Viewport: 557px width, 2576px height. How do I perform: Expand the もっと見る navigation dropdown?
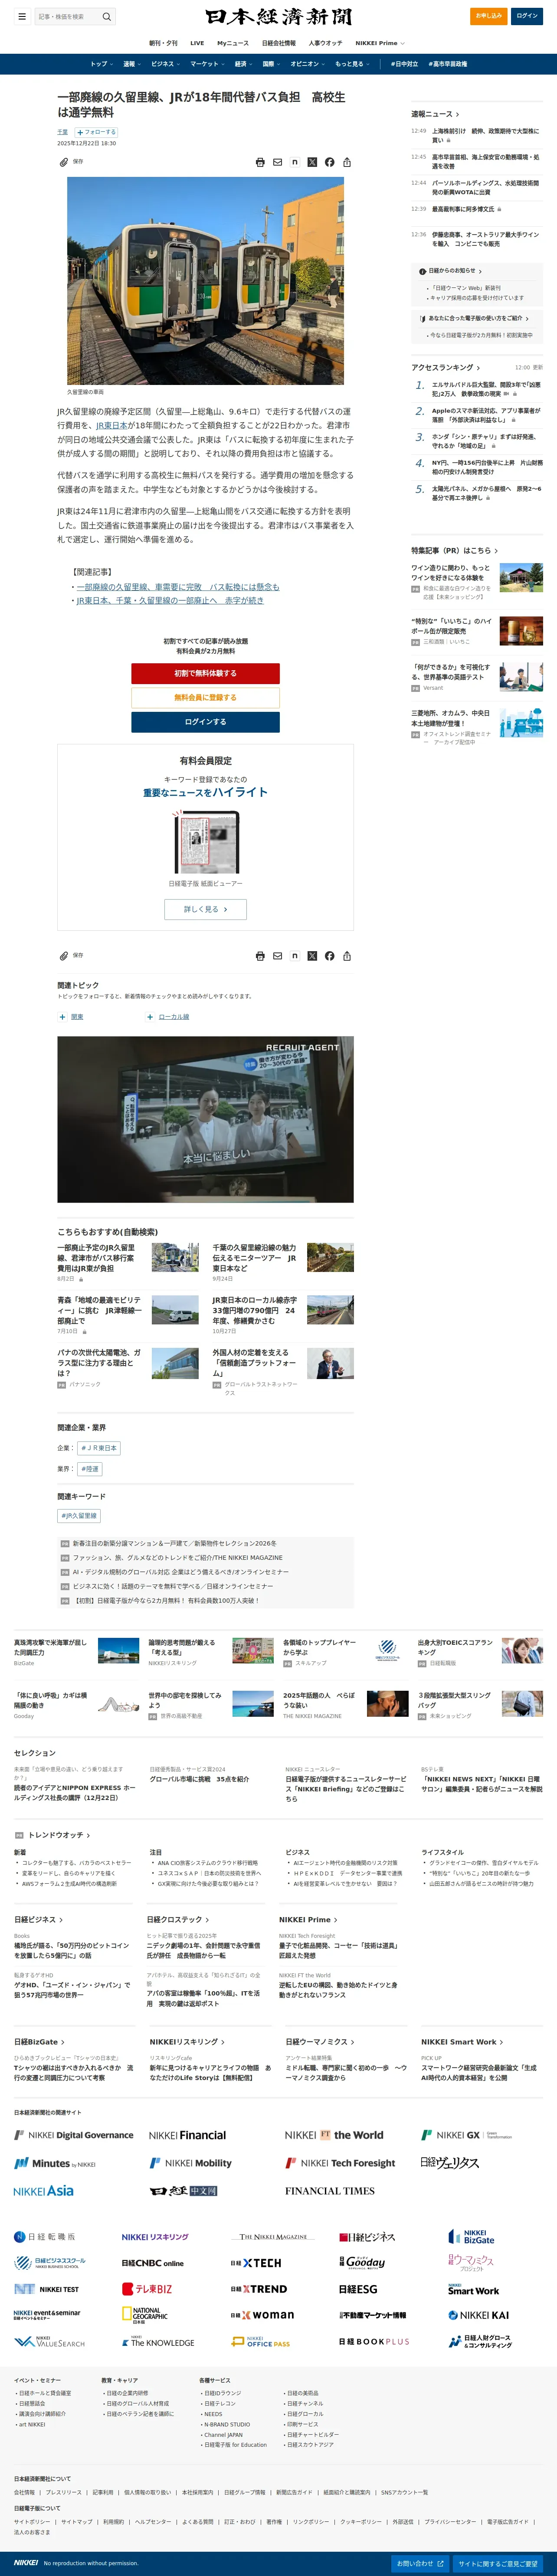[x=352, y=64]
